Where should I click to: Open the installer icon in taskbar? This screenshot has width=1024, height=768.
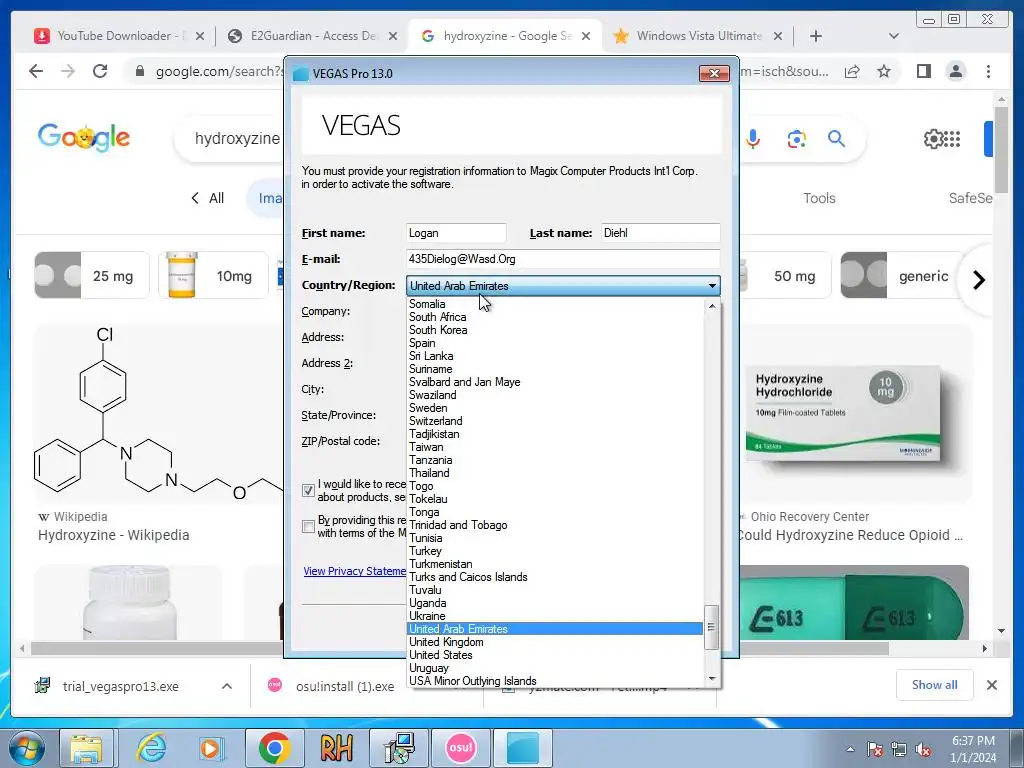tap(398, 748)
